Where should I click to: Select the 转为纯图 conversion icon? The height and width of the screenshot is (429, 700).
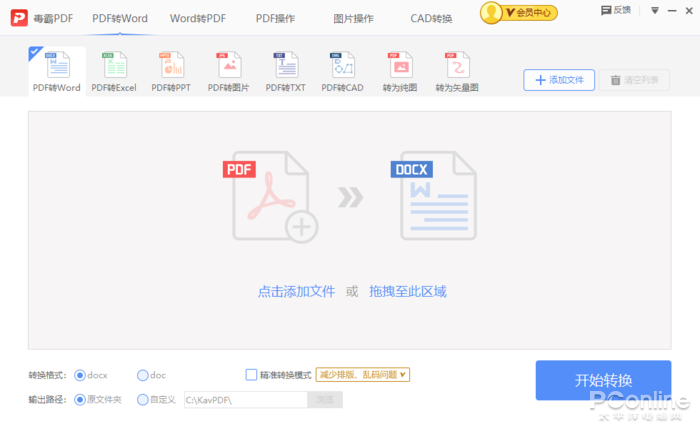(400, 65)
